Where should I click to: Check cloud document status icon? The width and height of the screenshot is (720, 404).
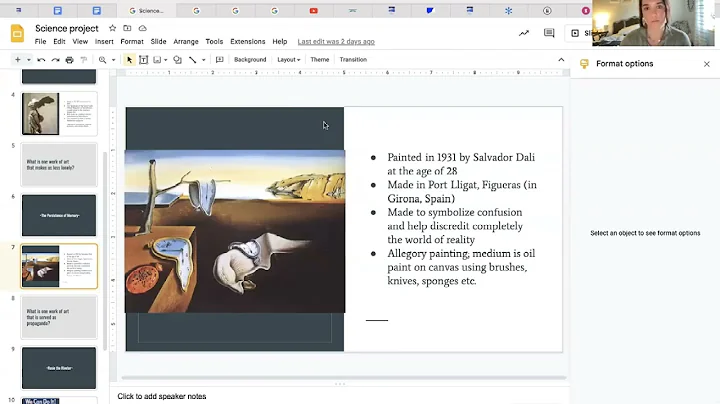[142, 28]
